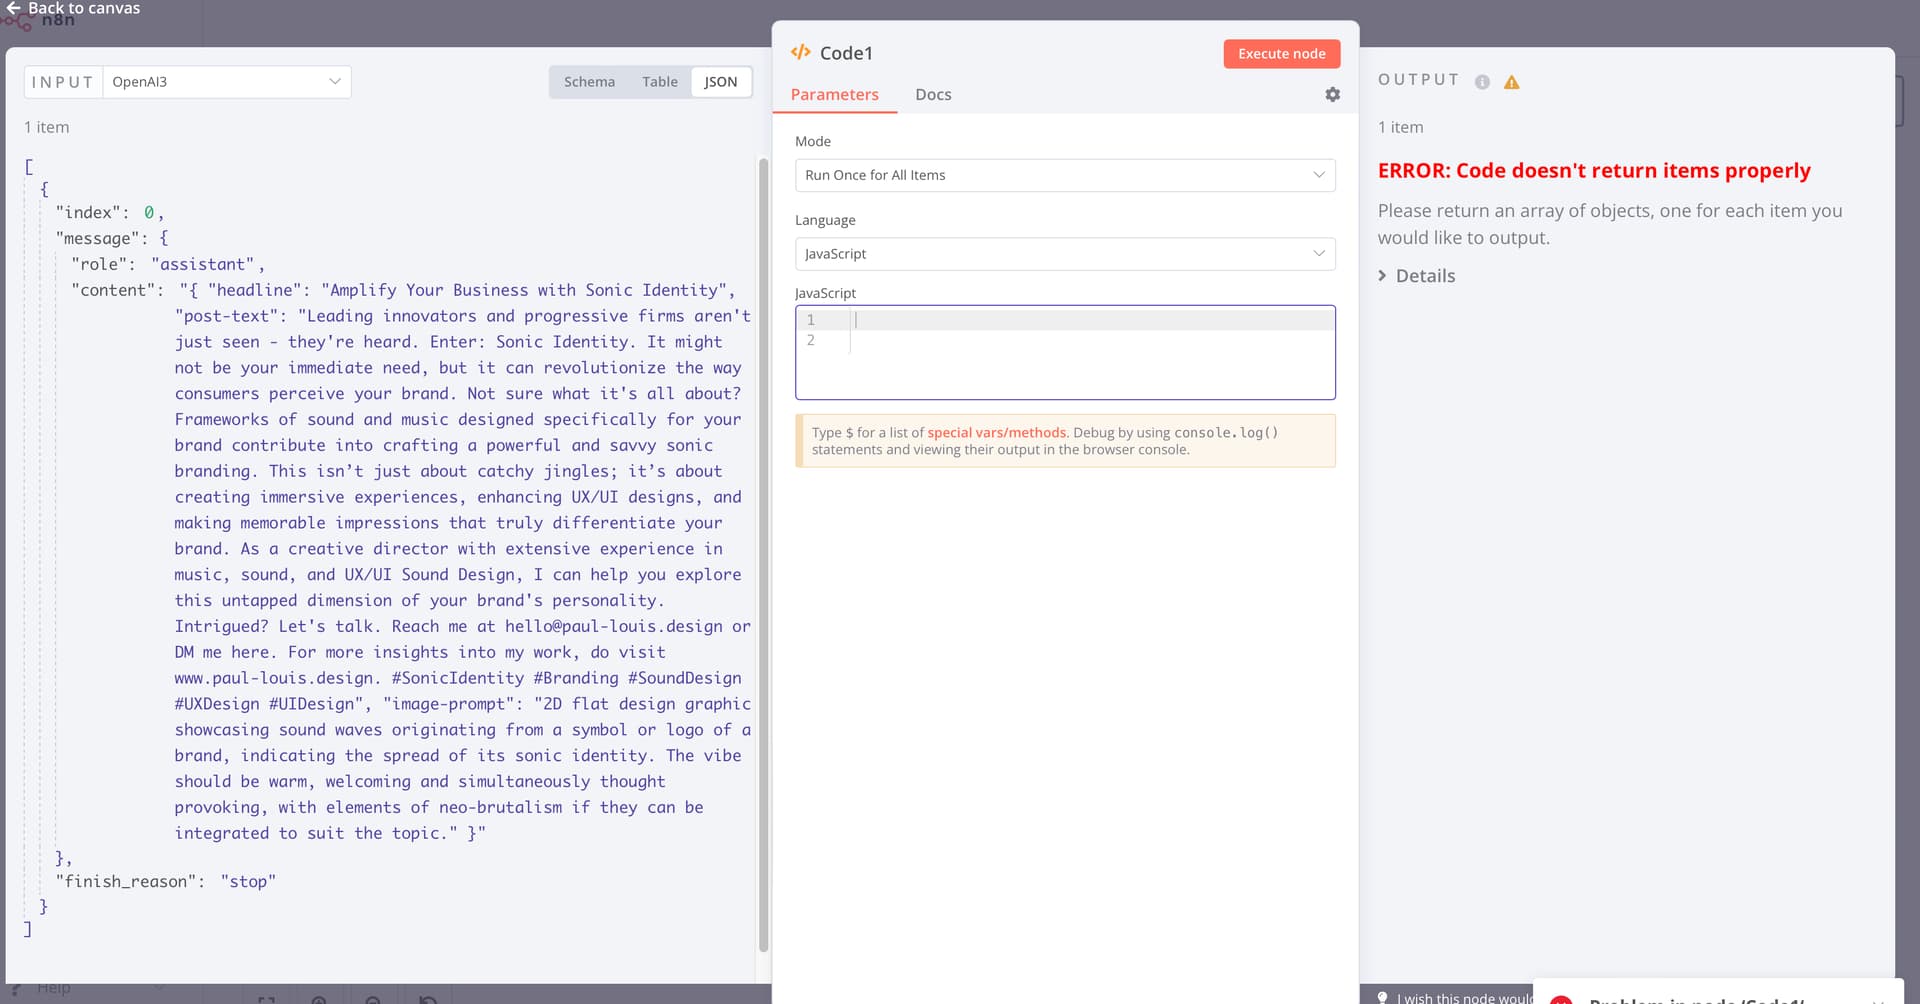Click the info icon next to OUTPUT
The image size is (1920, 1004).
tap(1481, 82)
